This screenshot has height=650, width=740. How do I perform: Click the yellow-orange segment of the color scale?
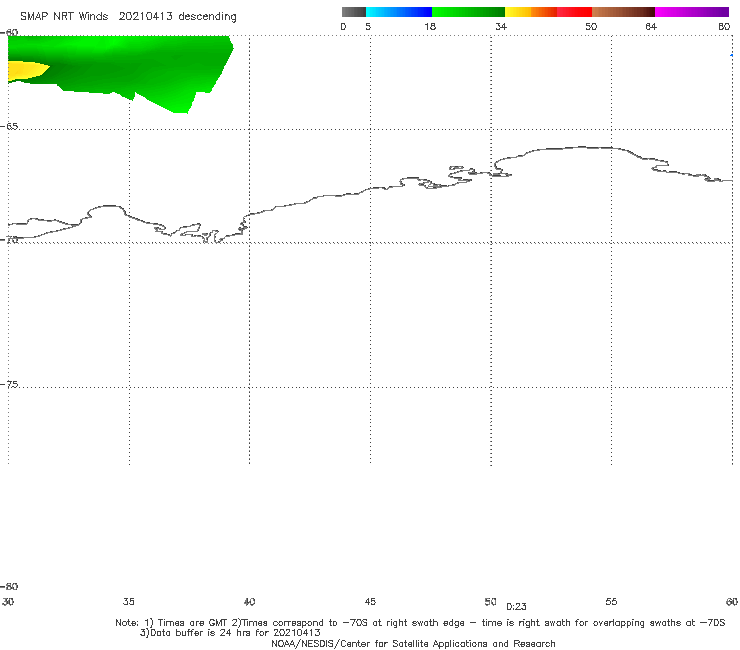tap(531, 12)
